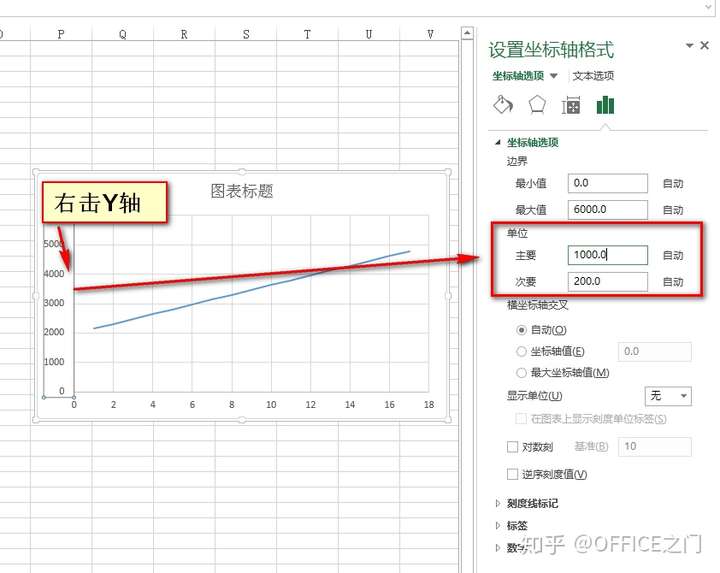The image size is (720, 573).
Task: Open the 显示单位 dropdown
Action: tap(668, 396)
